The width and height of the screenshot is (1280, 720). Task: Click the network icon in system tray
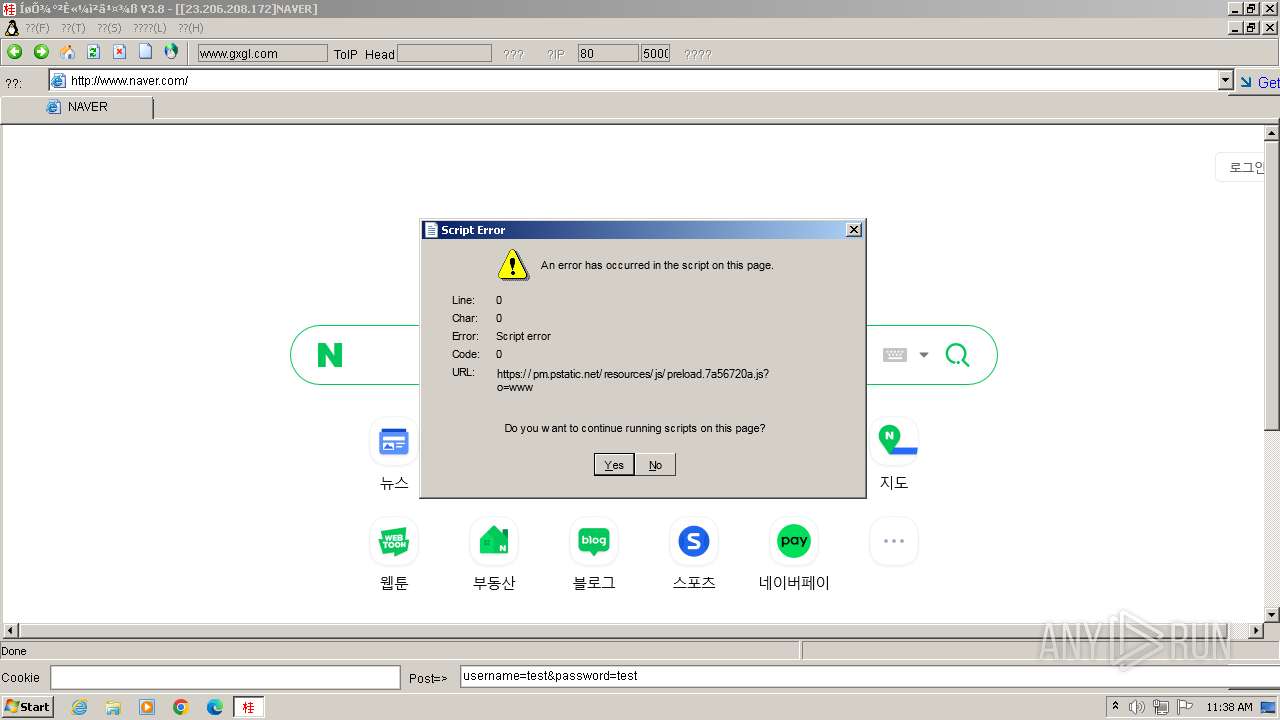[1161, 707]
